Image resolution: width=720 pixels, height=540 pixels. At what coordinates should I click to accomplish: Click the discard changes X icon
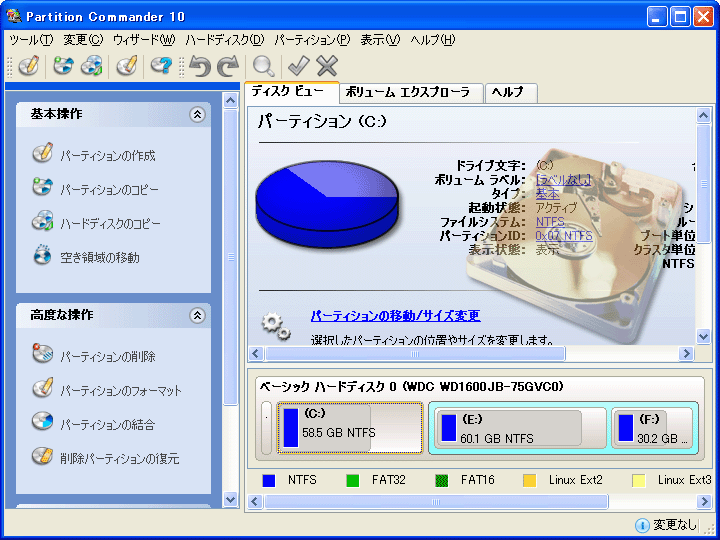327,66
